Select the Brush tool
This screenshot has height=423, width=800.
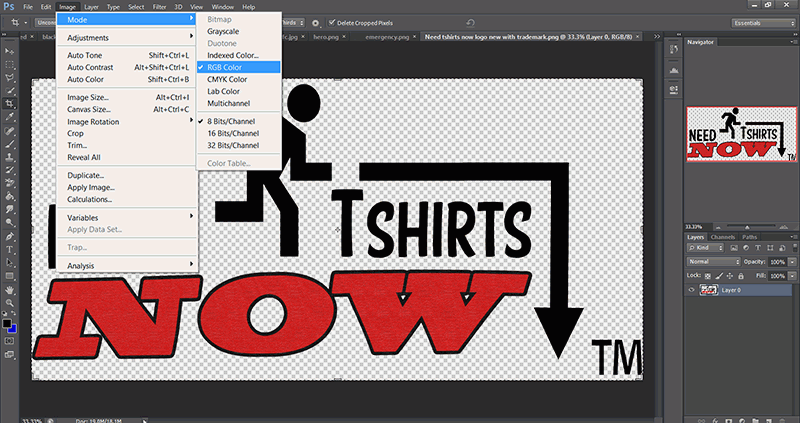coord(10,145)
